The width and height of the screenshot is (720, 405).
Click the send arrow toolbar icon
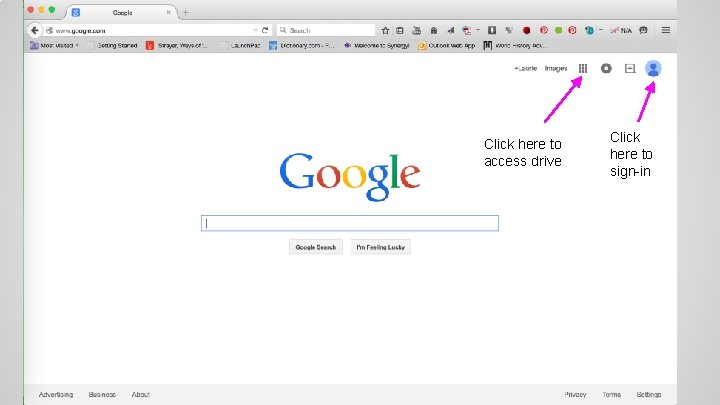pyautogui.click(x=451, y=30)
